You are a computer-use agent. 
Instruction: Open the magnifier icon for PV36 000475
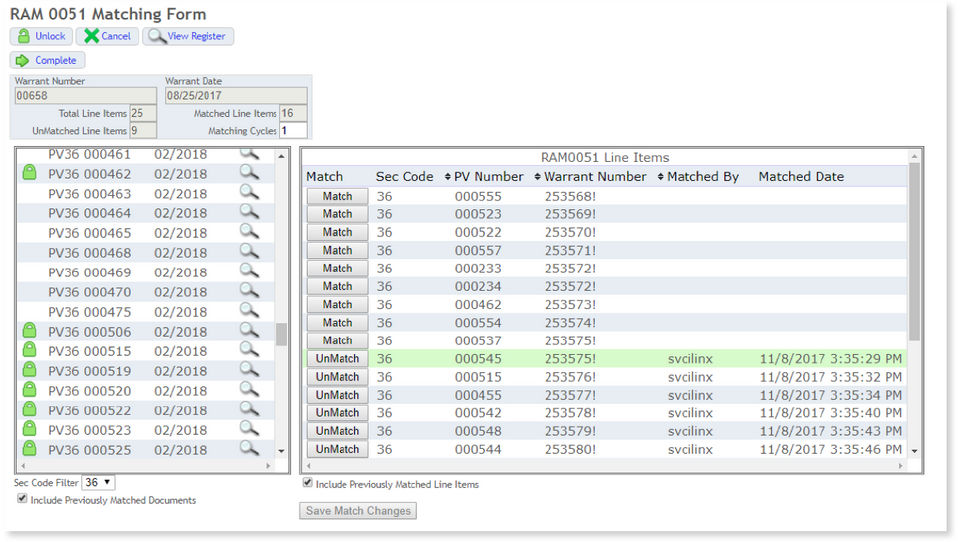click(x=248, y=312)
